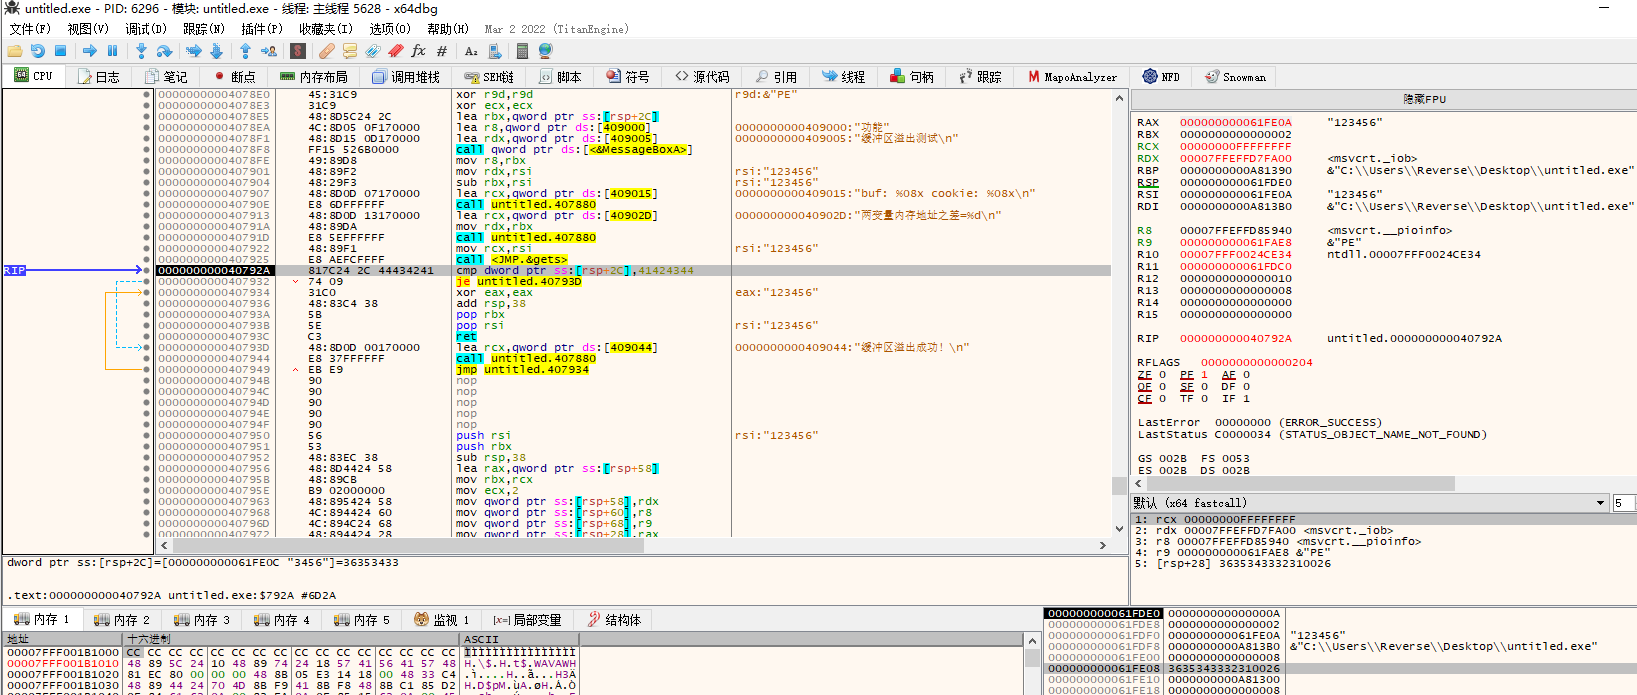Toggle the ZF flag in registers
The image size is (1637, 695).
(1162, 375)
